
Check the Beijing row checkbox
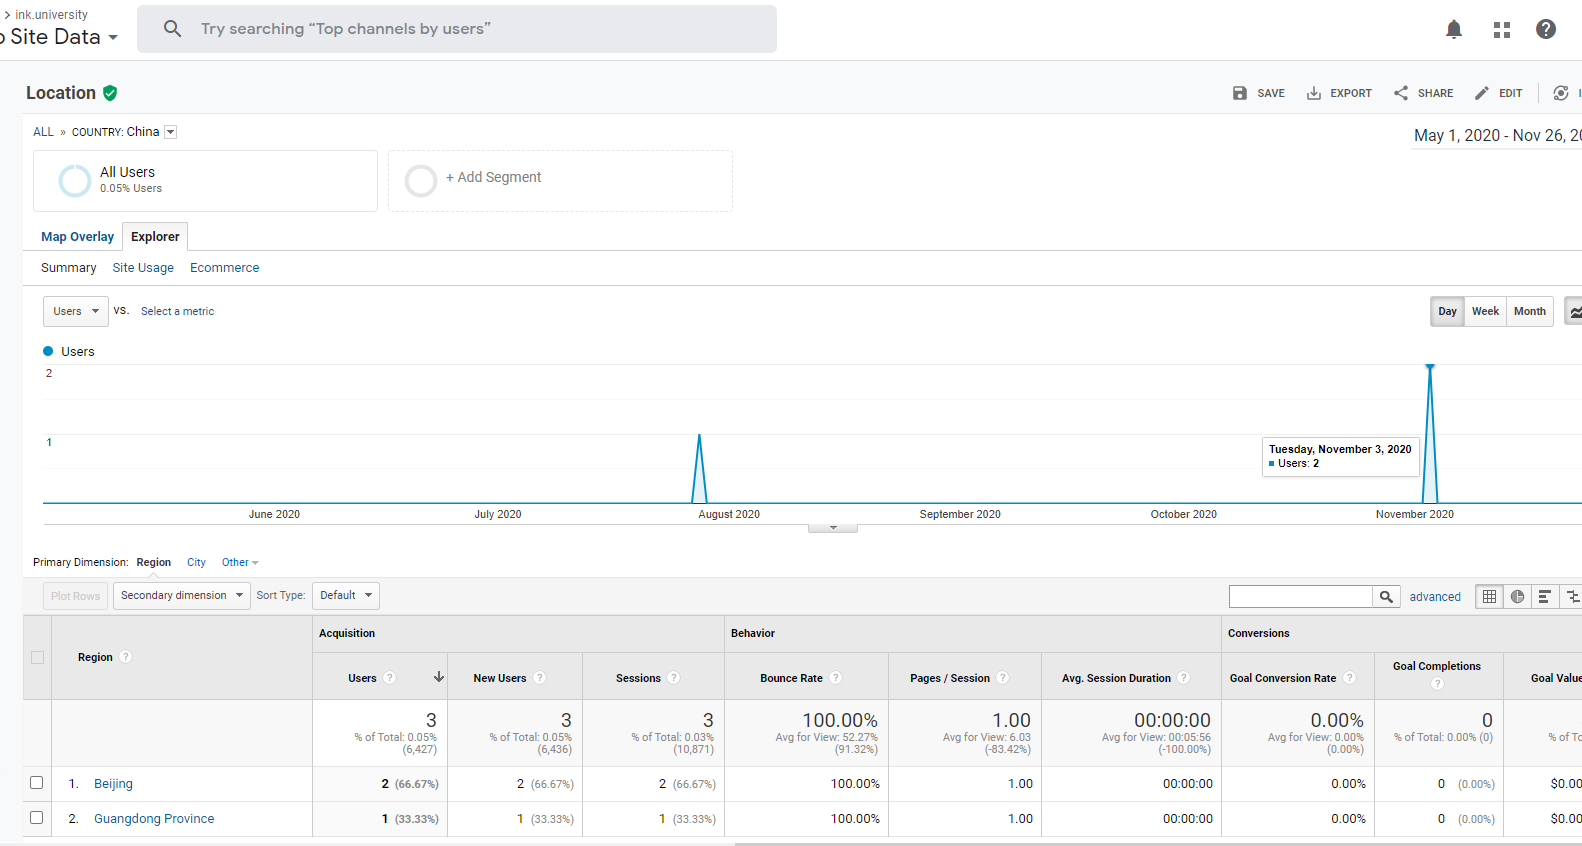pyautogui.click(x=37, y=783)
